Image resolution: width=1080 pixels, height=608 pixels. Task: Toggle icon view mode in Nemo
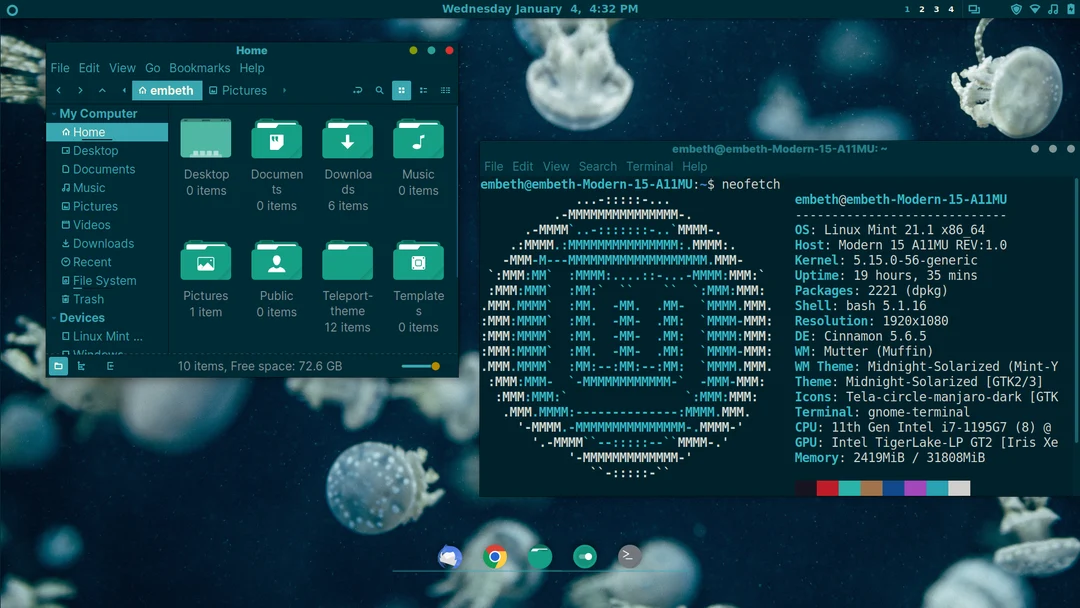[x=401, y=90]
